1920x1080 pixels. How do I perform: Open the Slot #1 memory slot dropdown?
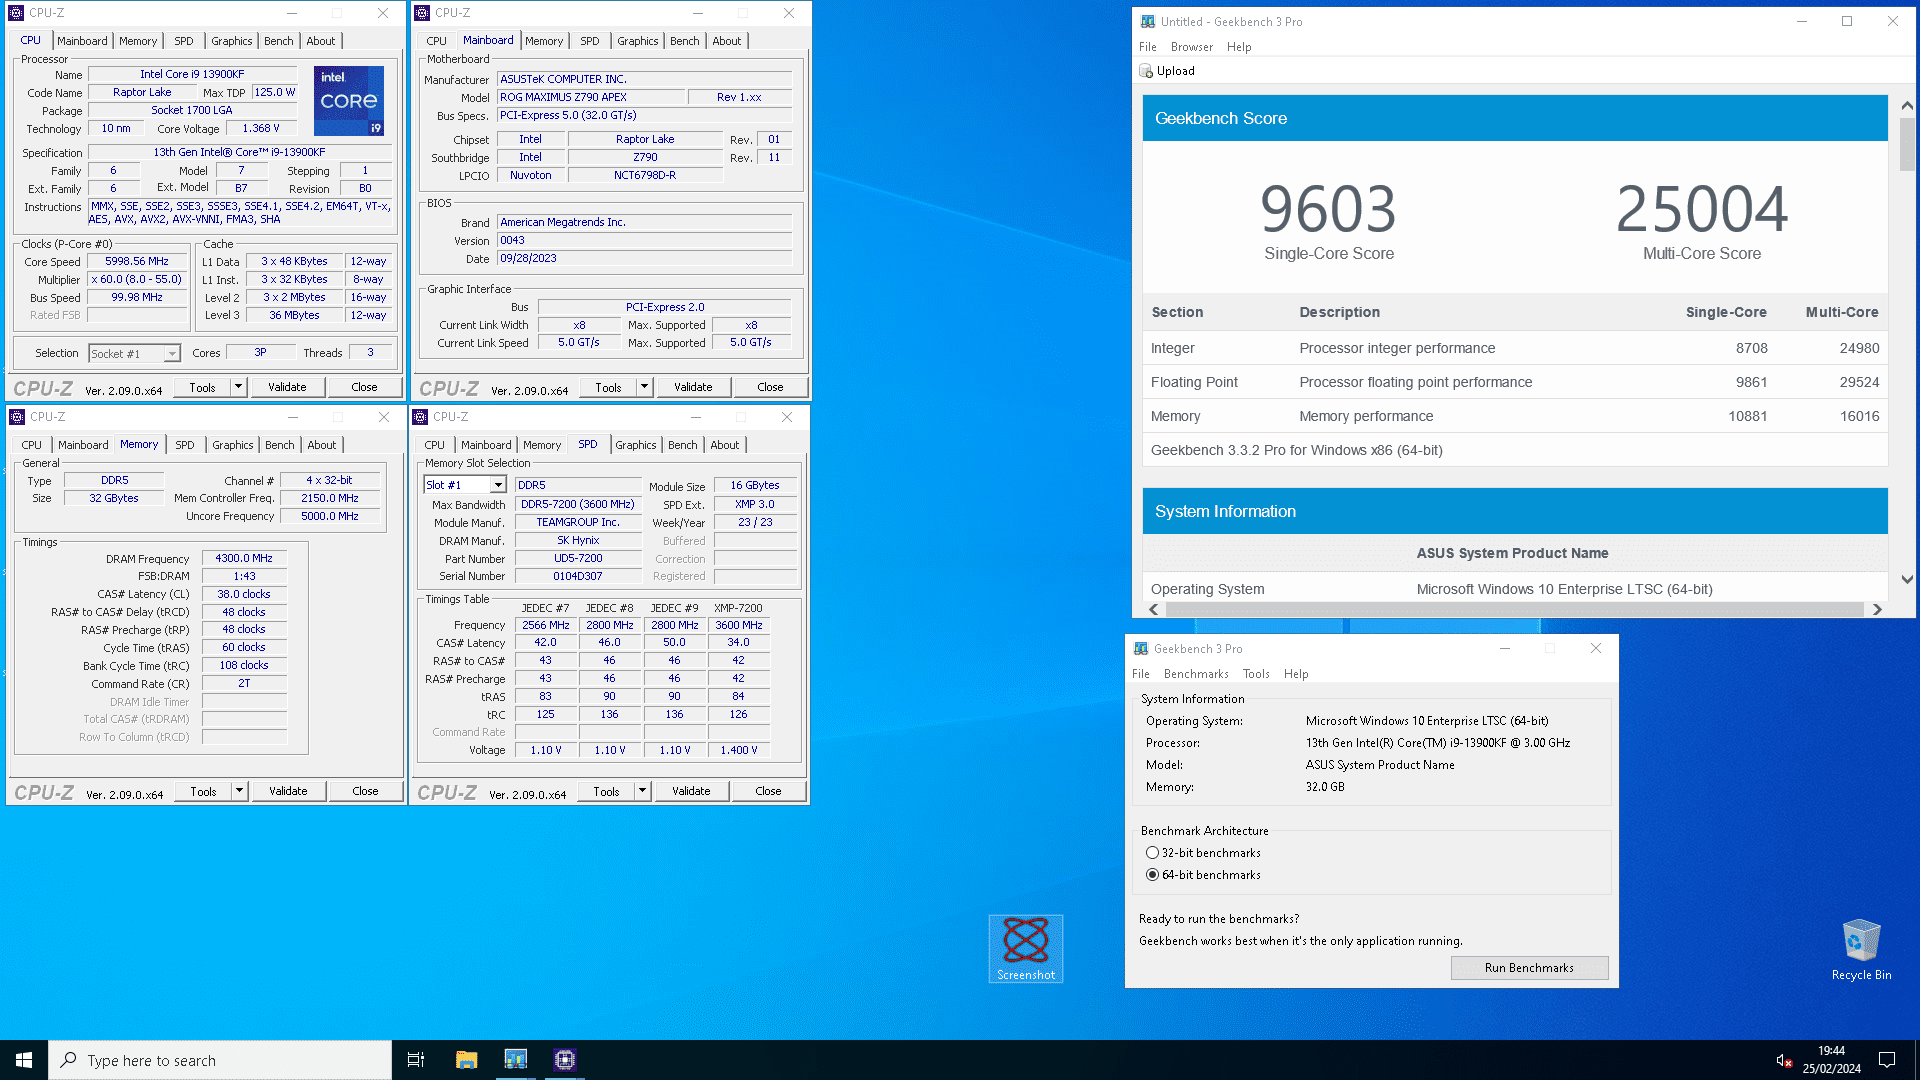(497, 485)
